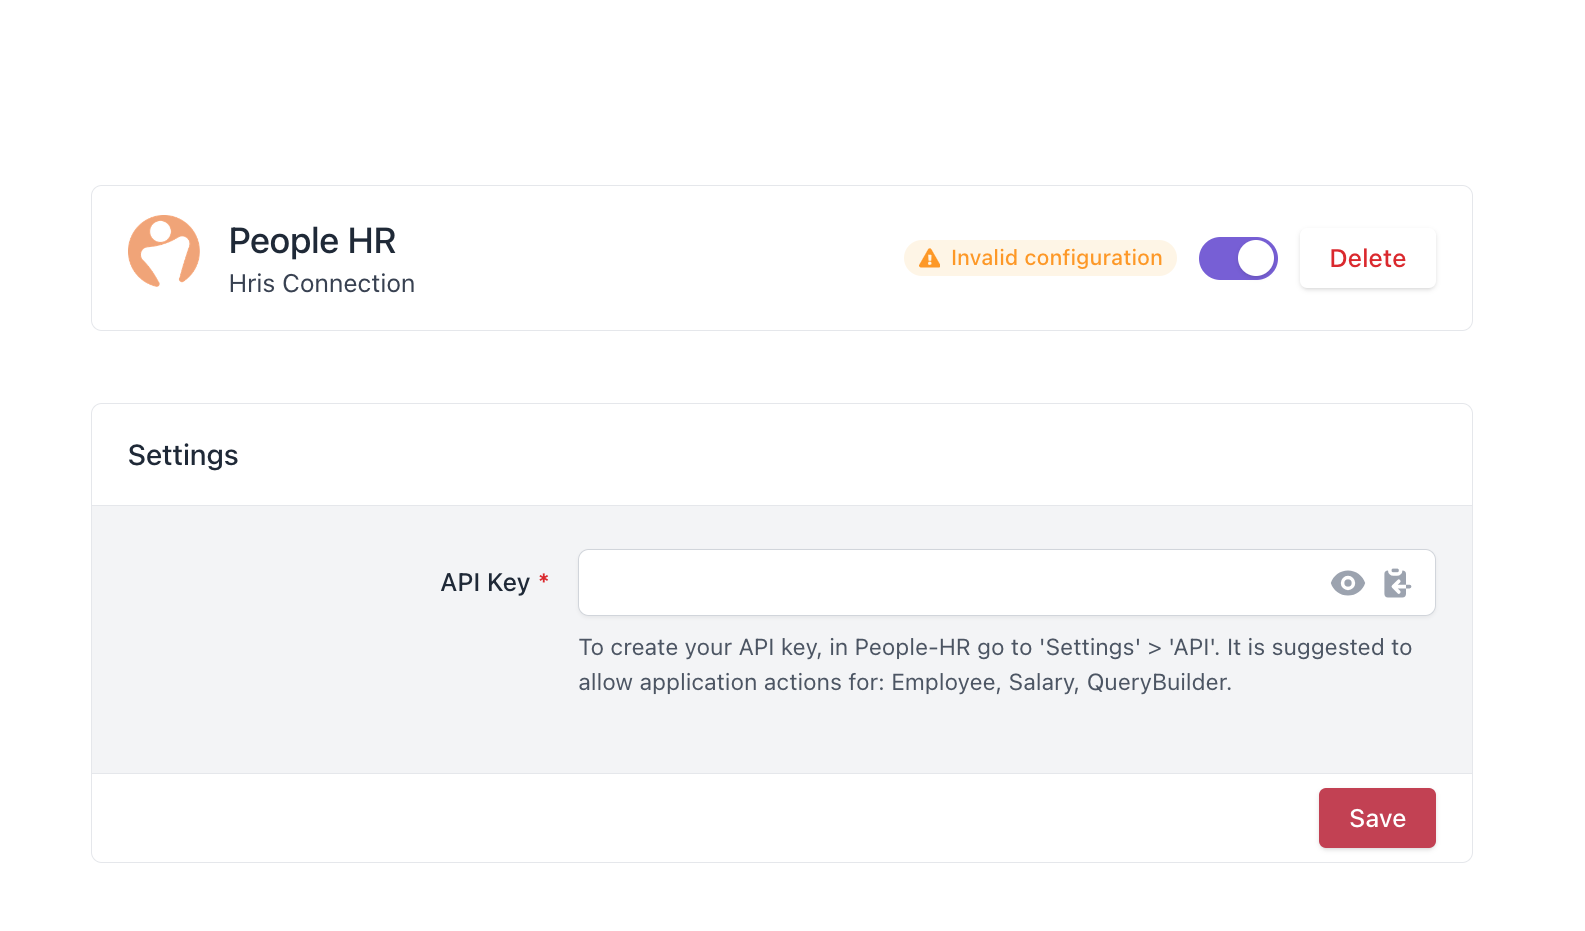
Task: Click the API key help text
Action: pyautogui.click(x=995, y=665)
